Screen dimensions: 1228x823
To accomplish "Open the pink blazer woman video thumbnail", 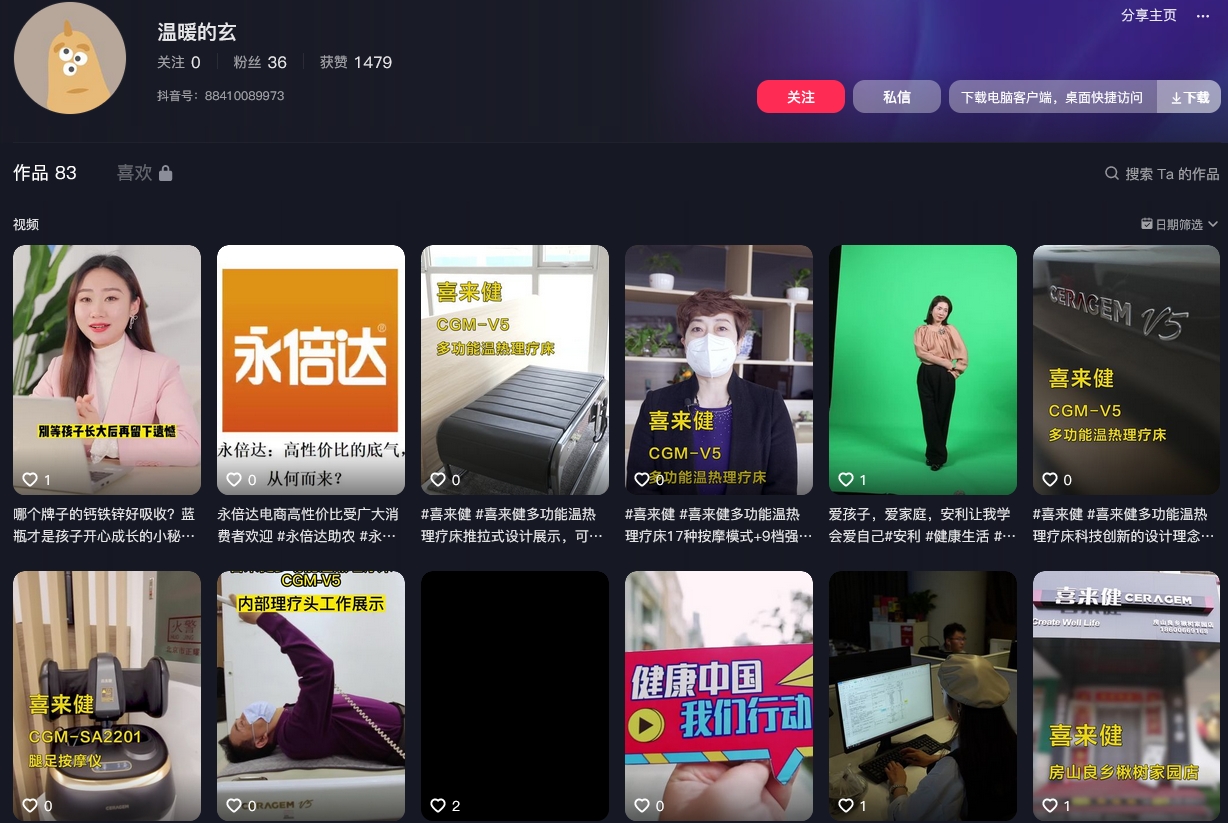I will (x=107, y=370).
